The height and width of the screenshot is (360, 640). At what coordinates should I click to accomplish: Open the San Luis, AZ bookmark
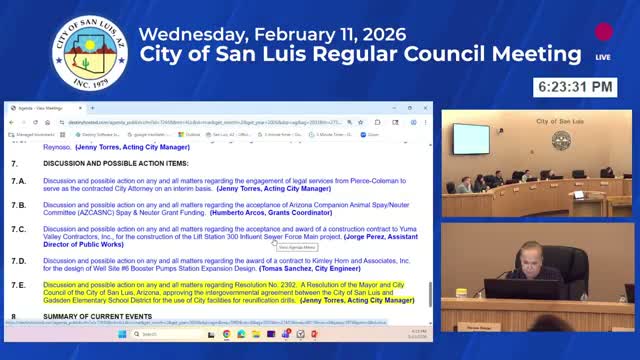[x=228, y=135]
